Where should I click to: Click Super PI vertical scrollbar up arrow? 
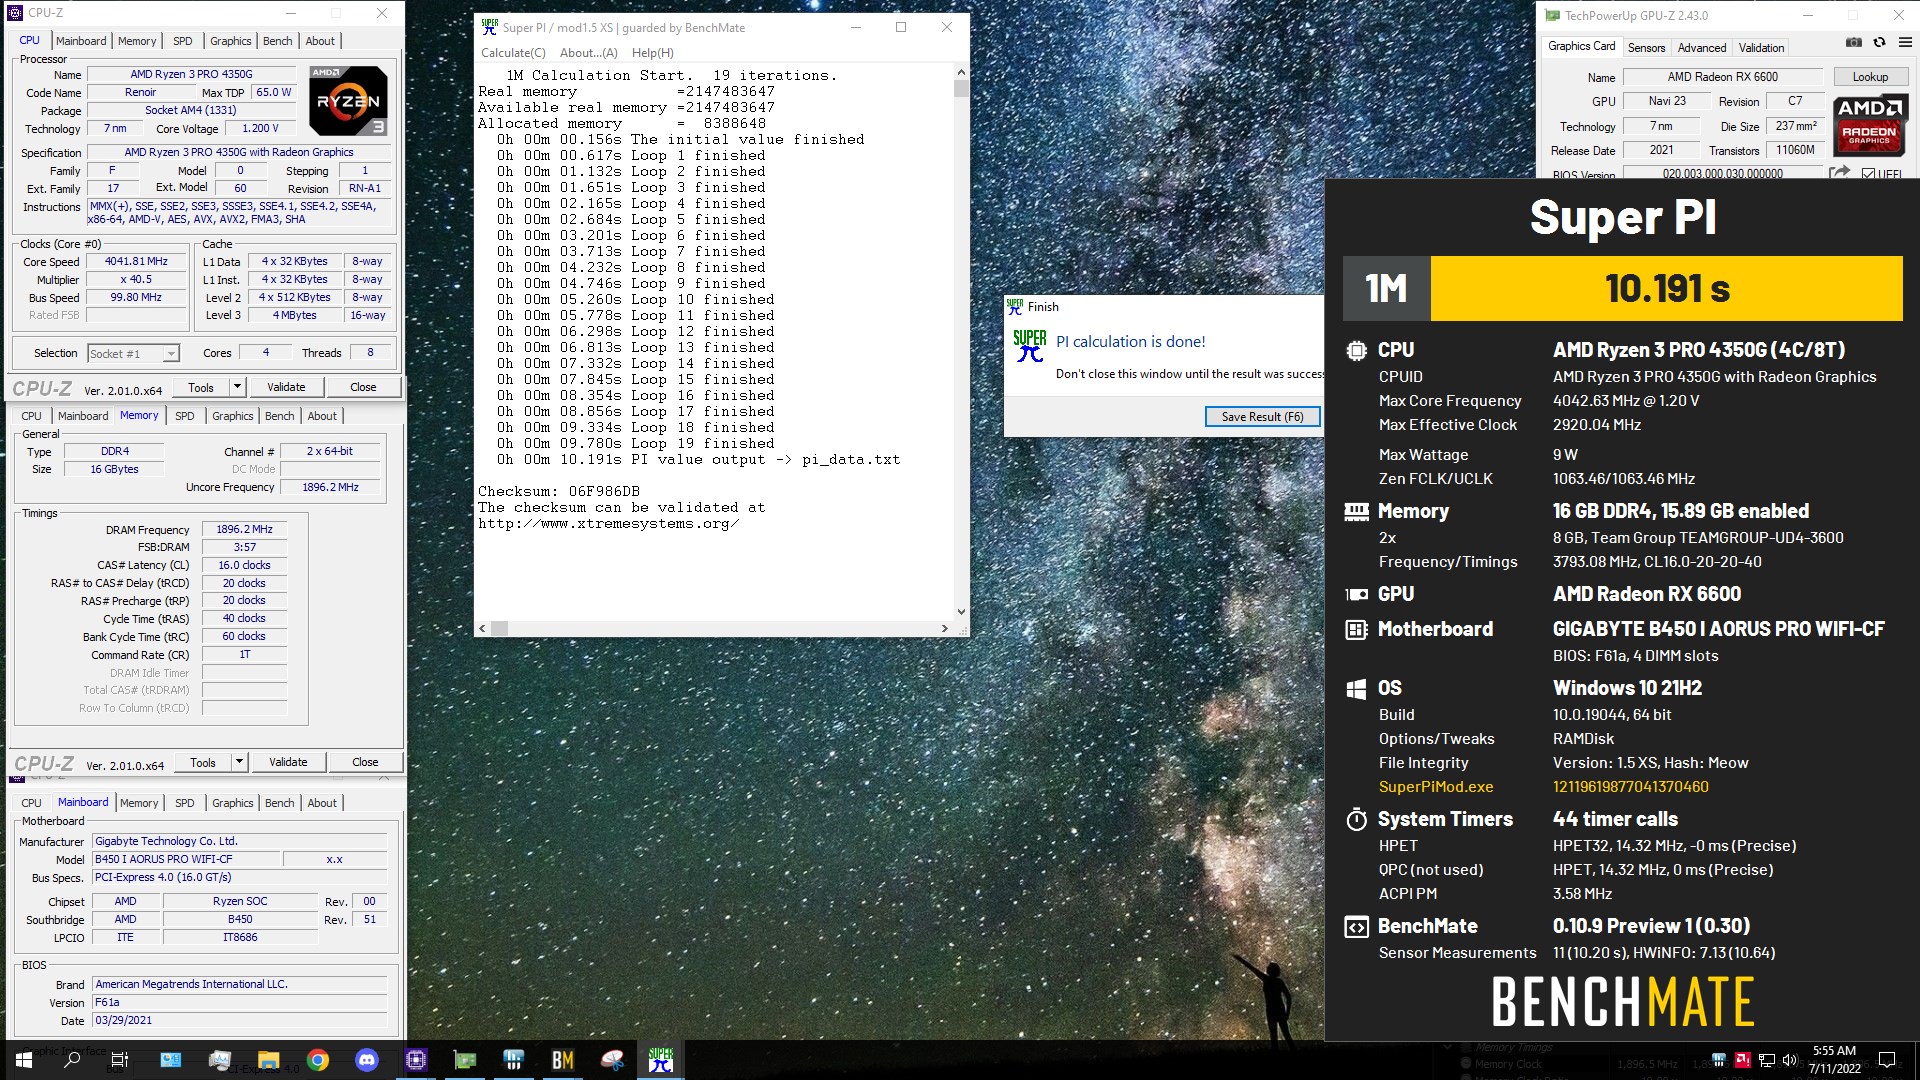(961, 72)
